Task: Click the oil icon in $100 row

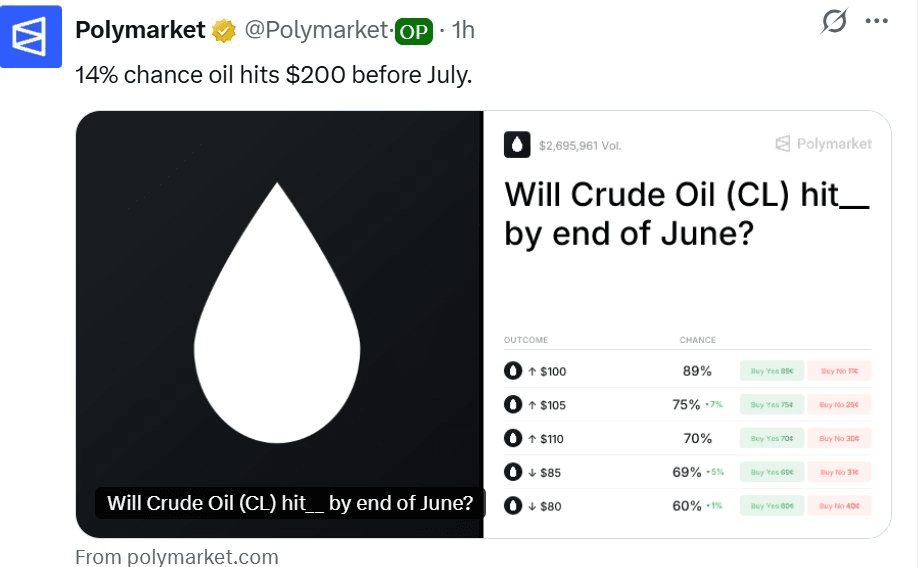Action: coord(513,371)
